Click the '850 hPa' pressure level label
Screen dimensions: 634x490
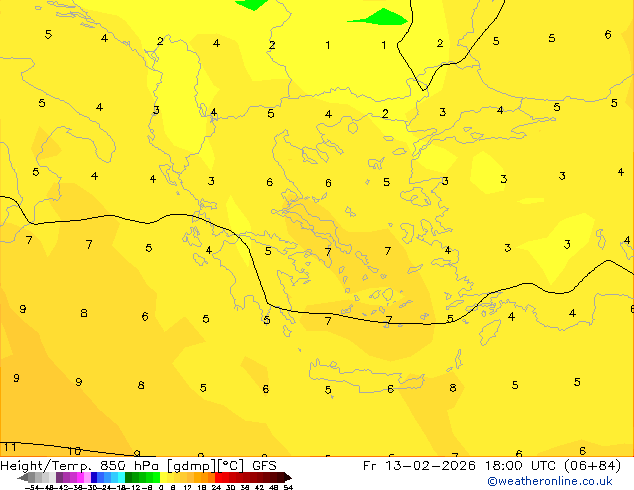point(129,466)
